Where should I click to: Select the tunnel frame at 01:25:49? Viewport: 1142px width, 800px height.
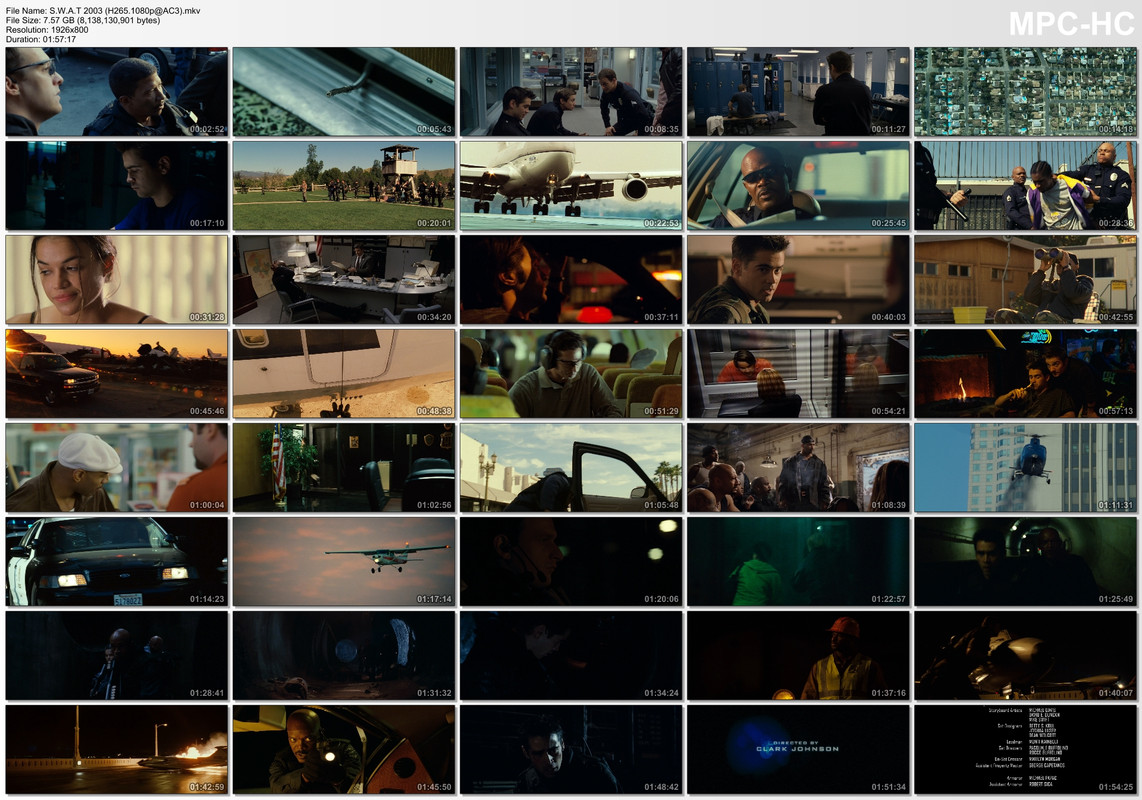(x=1025, y=562)
